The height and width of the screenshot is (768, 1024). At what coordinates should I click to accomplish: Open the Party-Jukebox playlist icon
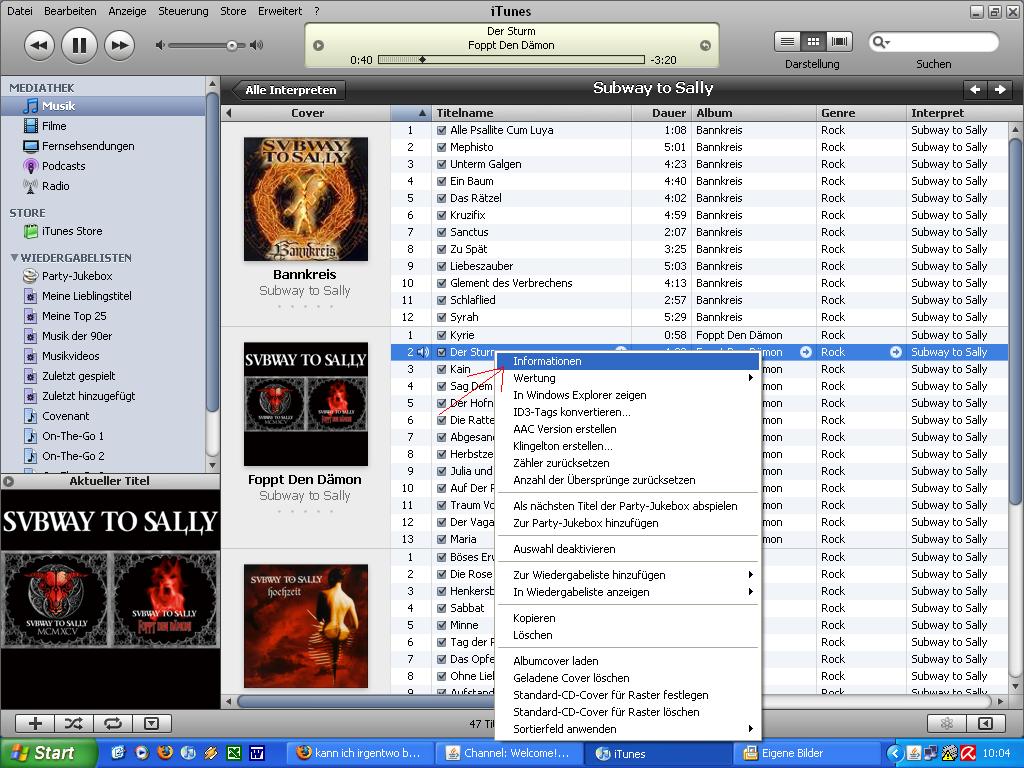coord(30,276)
